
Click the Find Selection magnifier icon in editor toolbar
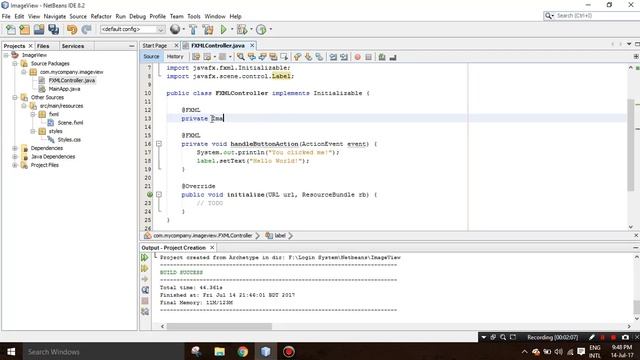tap(241, 57)
